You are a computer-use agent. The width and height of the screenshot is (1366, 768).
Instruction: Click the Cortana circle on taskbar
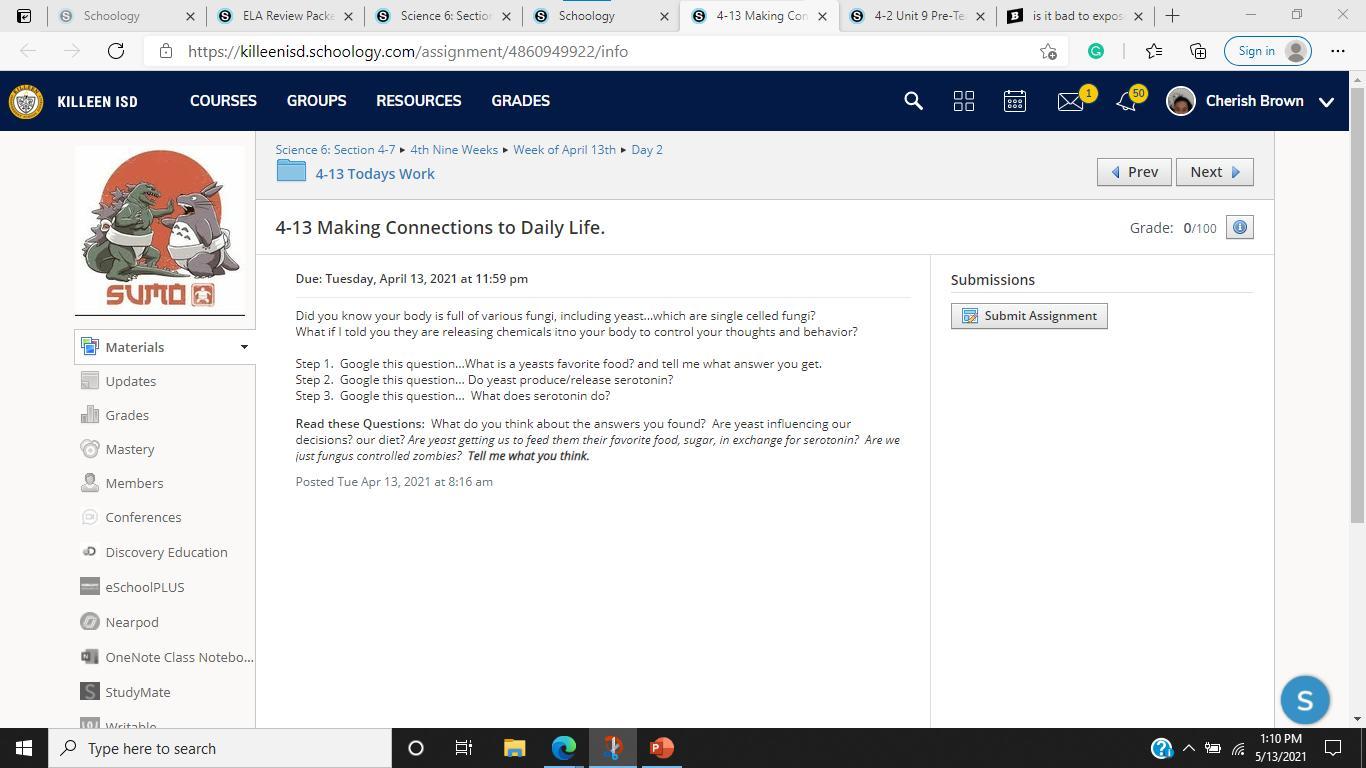click(x=416, y=748)
